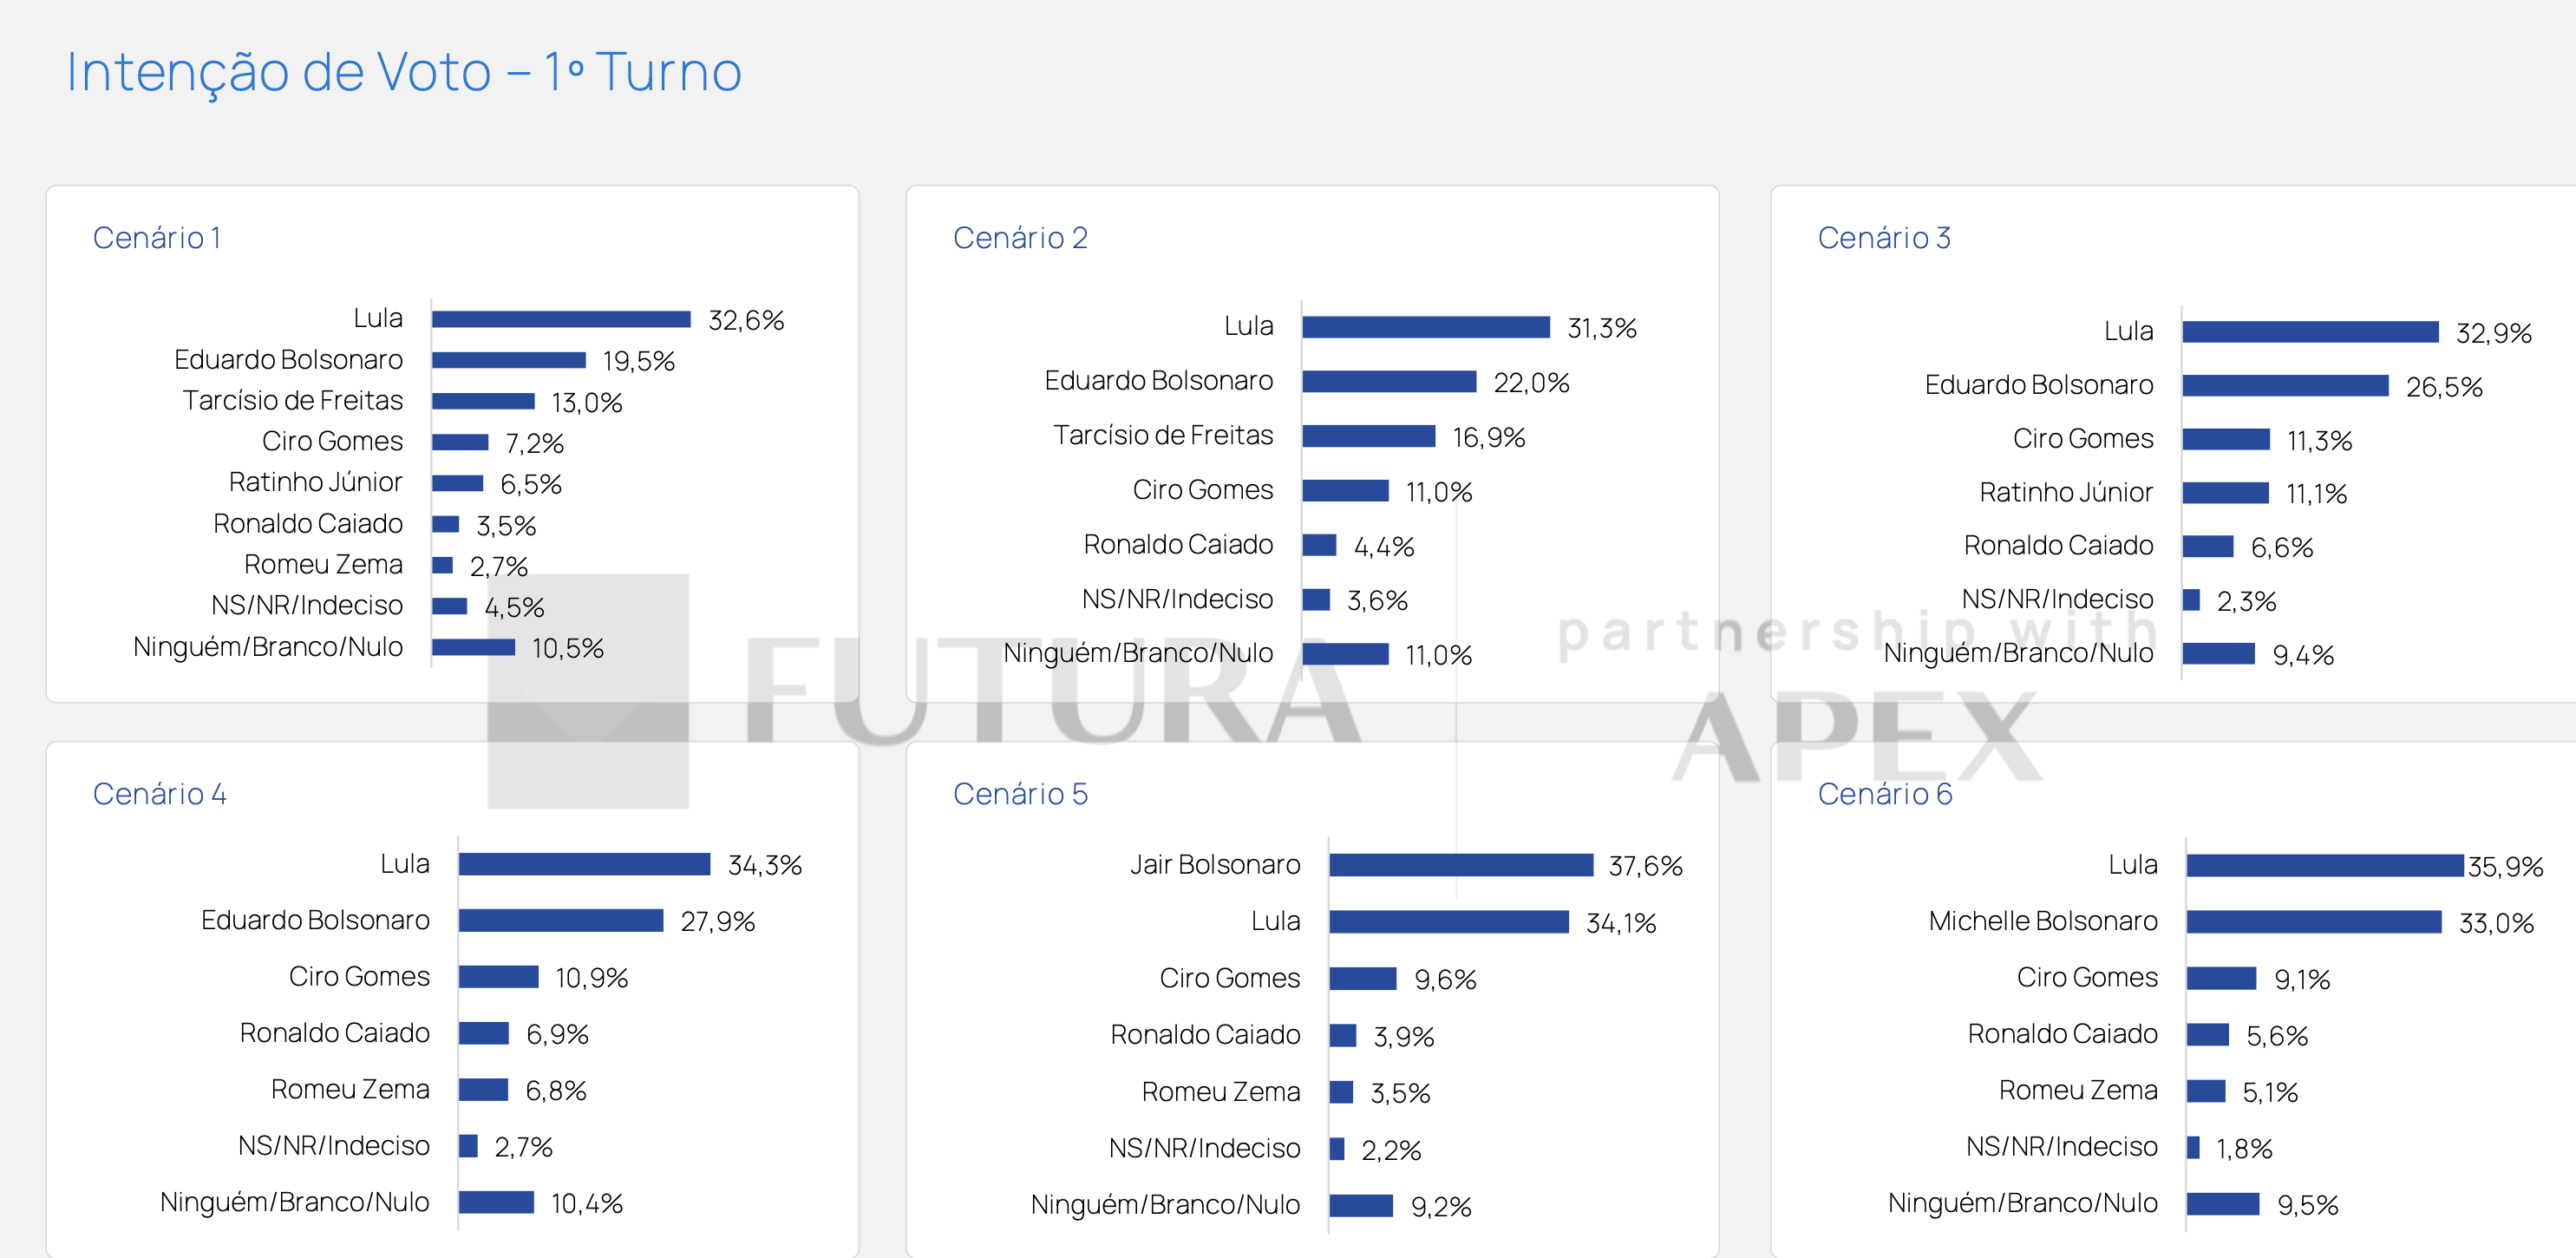This screenshot has height=1258, width=2576.
Task: Click the 'Cenário 4' panel title
Action: tap(159, 794)
